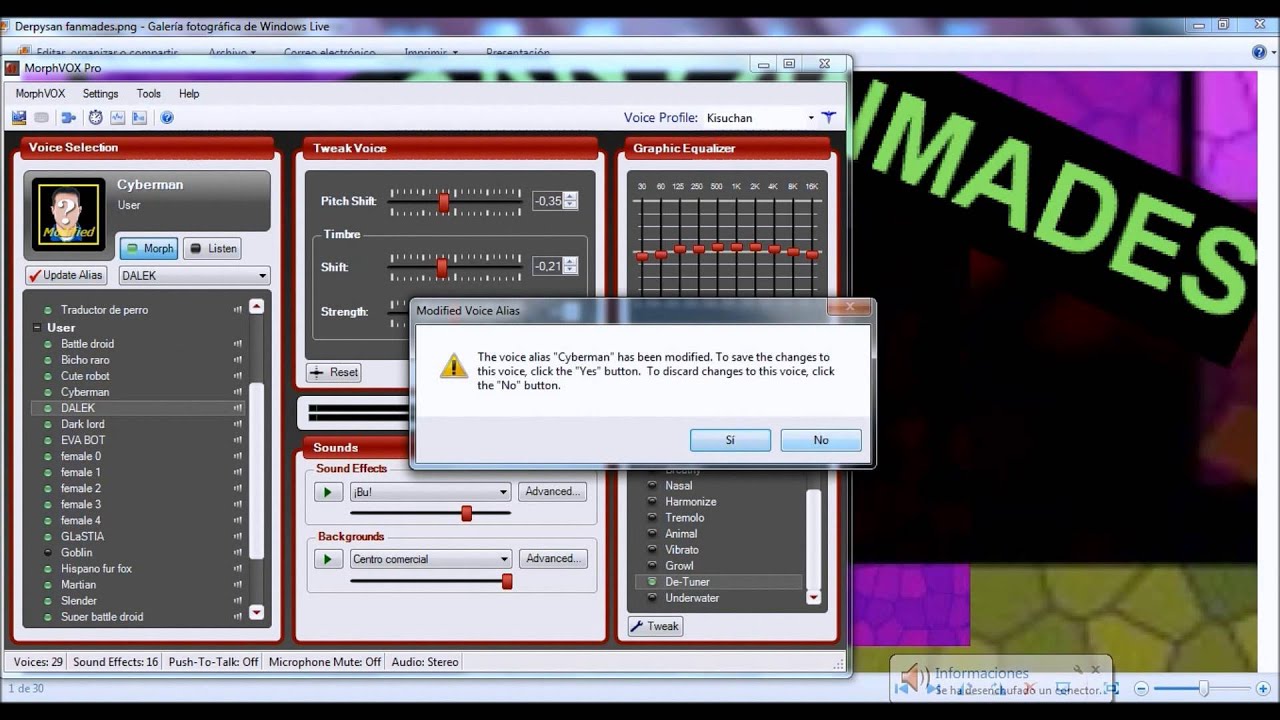Click the first MorphVOX toolbar icon with blue screen
1280x720 pixels.
coord(19,118)
